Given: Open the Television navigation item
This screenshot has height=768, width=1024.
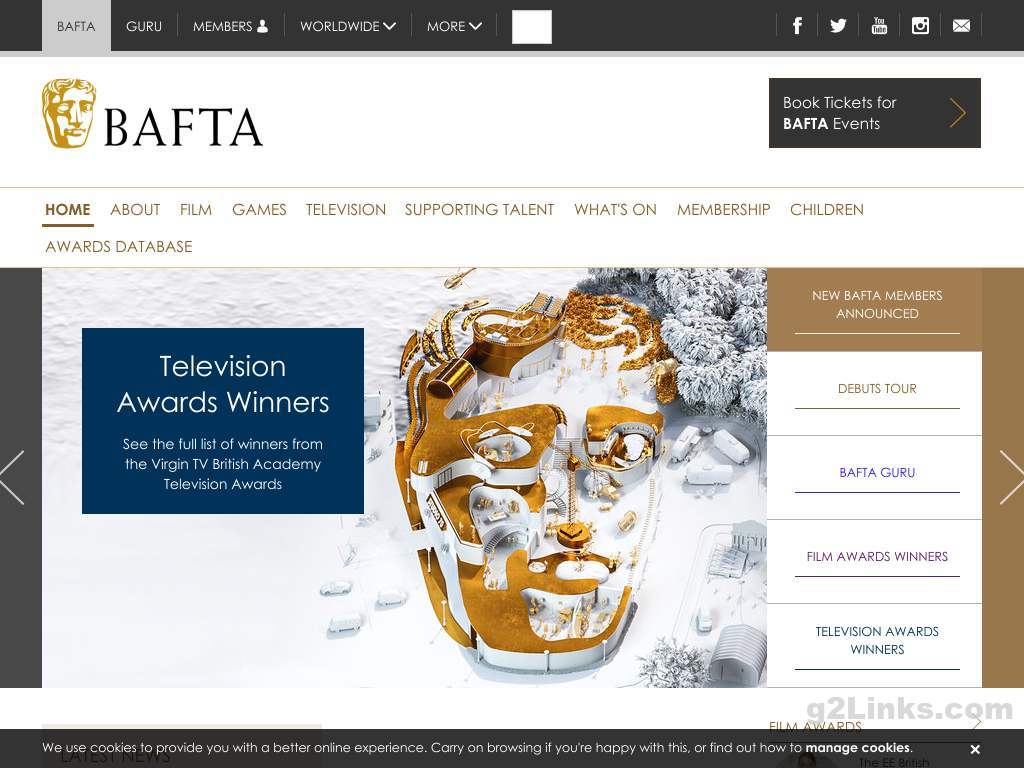Looking at the screenshot, I should pos(345,210).
